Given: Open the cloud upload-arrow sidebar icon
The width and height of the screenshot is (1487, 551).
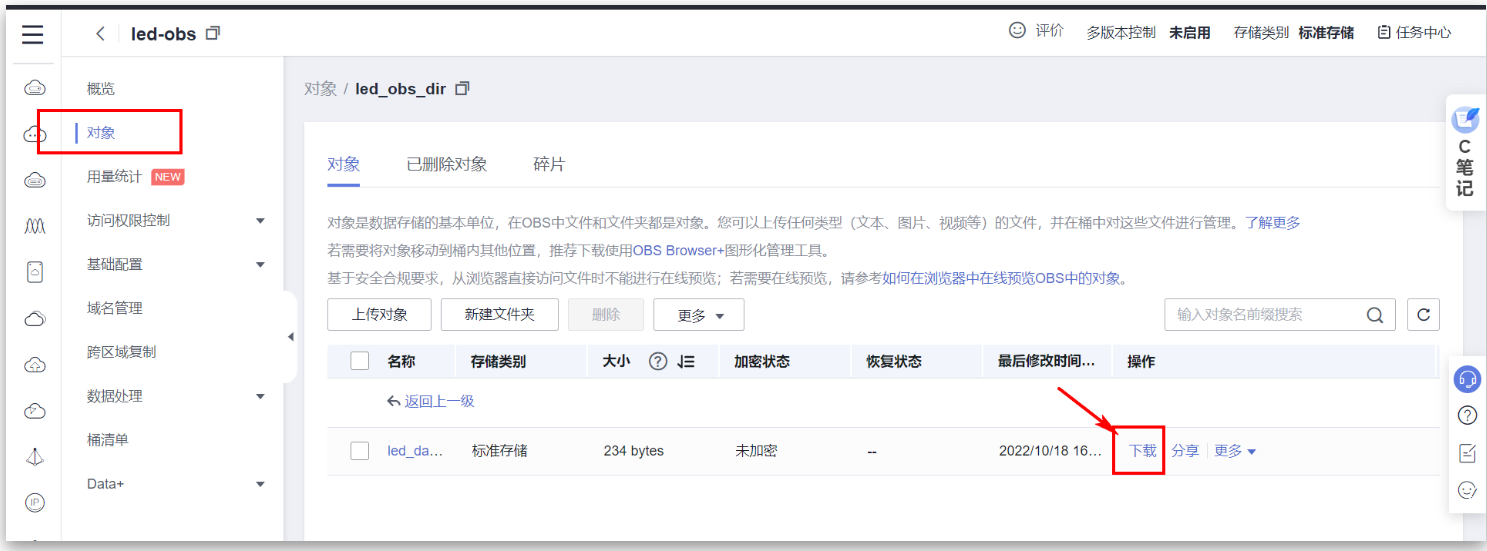Looking at the screenshot, I should tap(34, 365).
